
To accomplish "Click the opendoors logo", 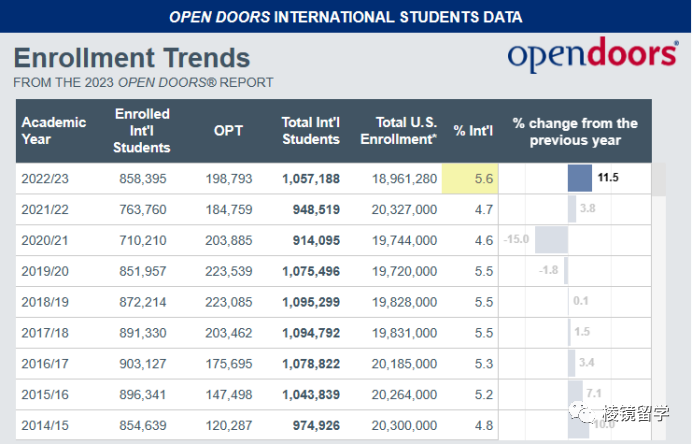I will (x=593, y=54).
